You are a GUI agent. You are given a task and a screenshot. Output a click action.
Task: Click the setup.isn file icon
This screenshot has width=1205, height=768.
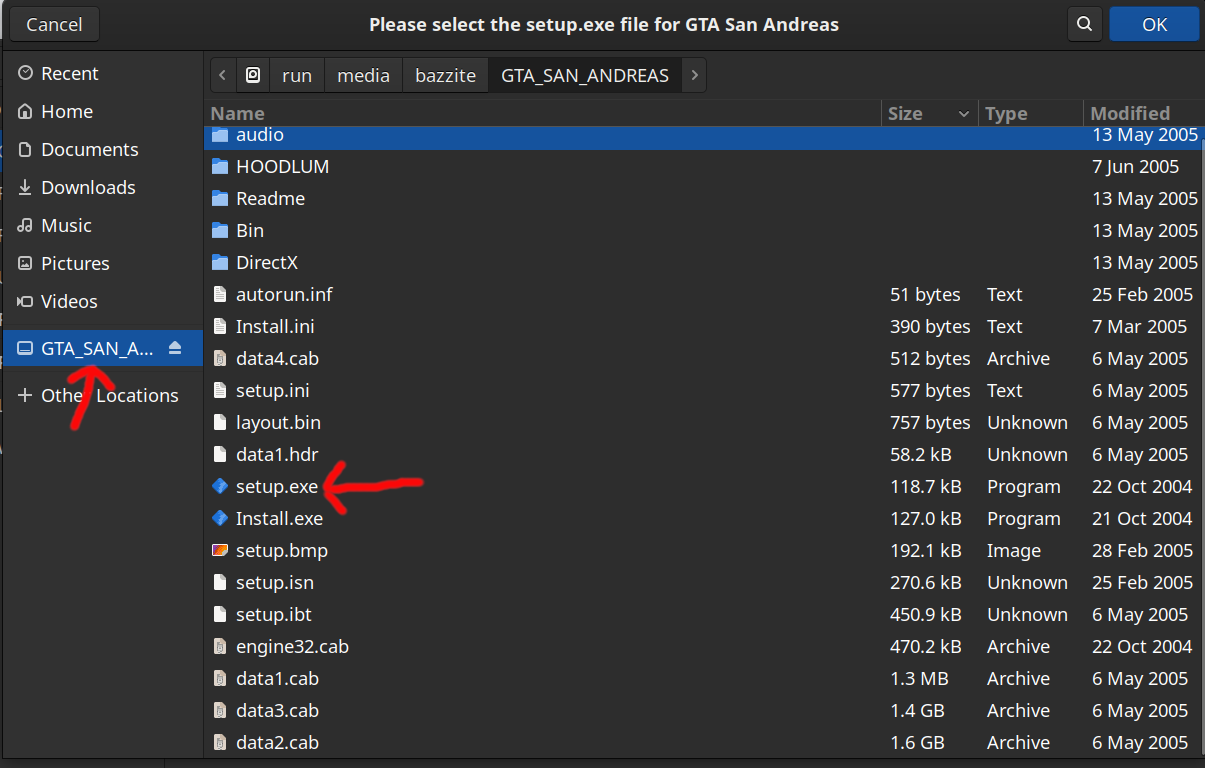coord(220,582)
